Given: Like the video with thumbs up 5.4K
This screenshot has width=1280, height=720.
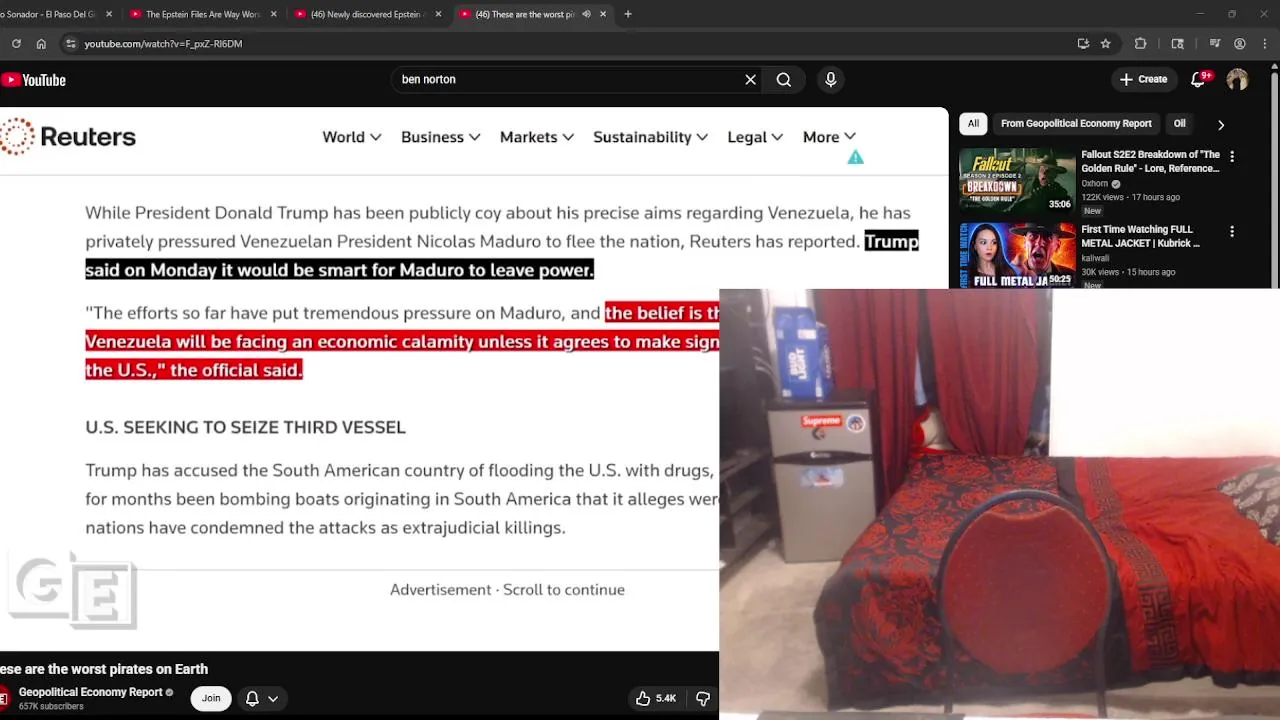Looking at the screenshot, I should (656, 698).
